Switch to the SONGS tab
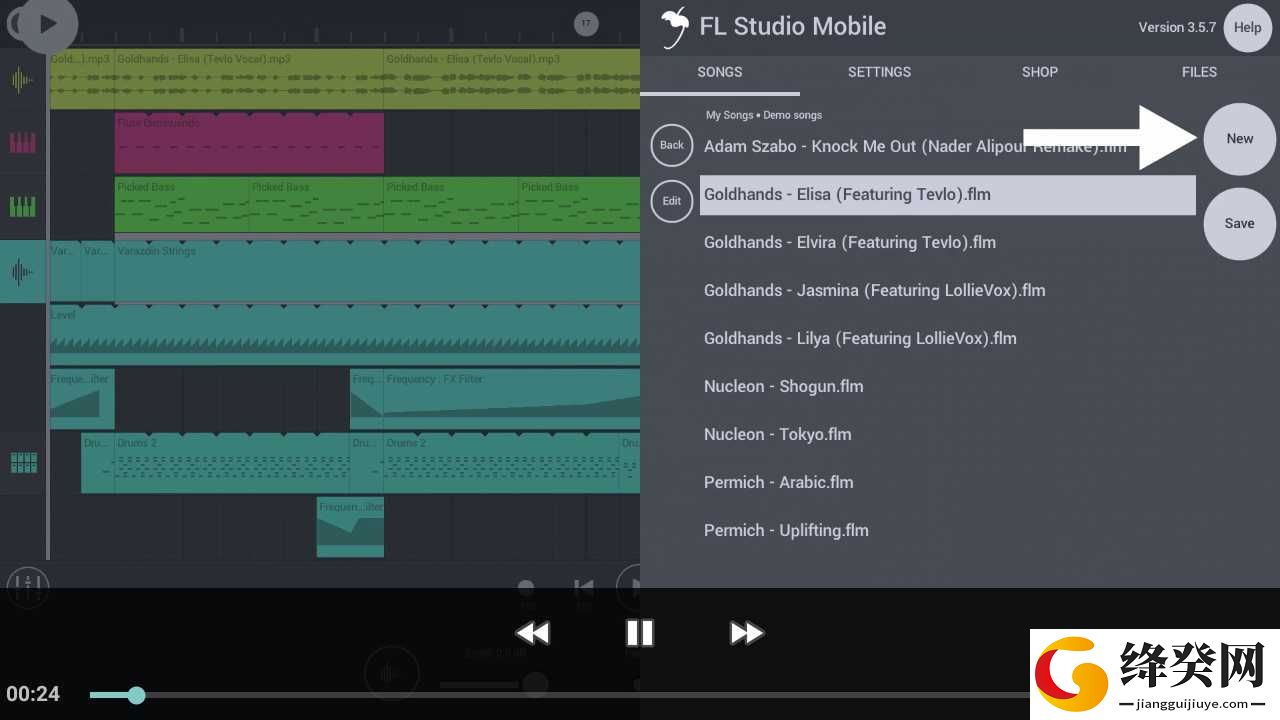The image size is (1280, 720). click(720, 72)
